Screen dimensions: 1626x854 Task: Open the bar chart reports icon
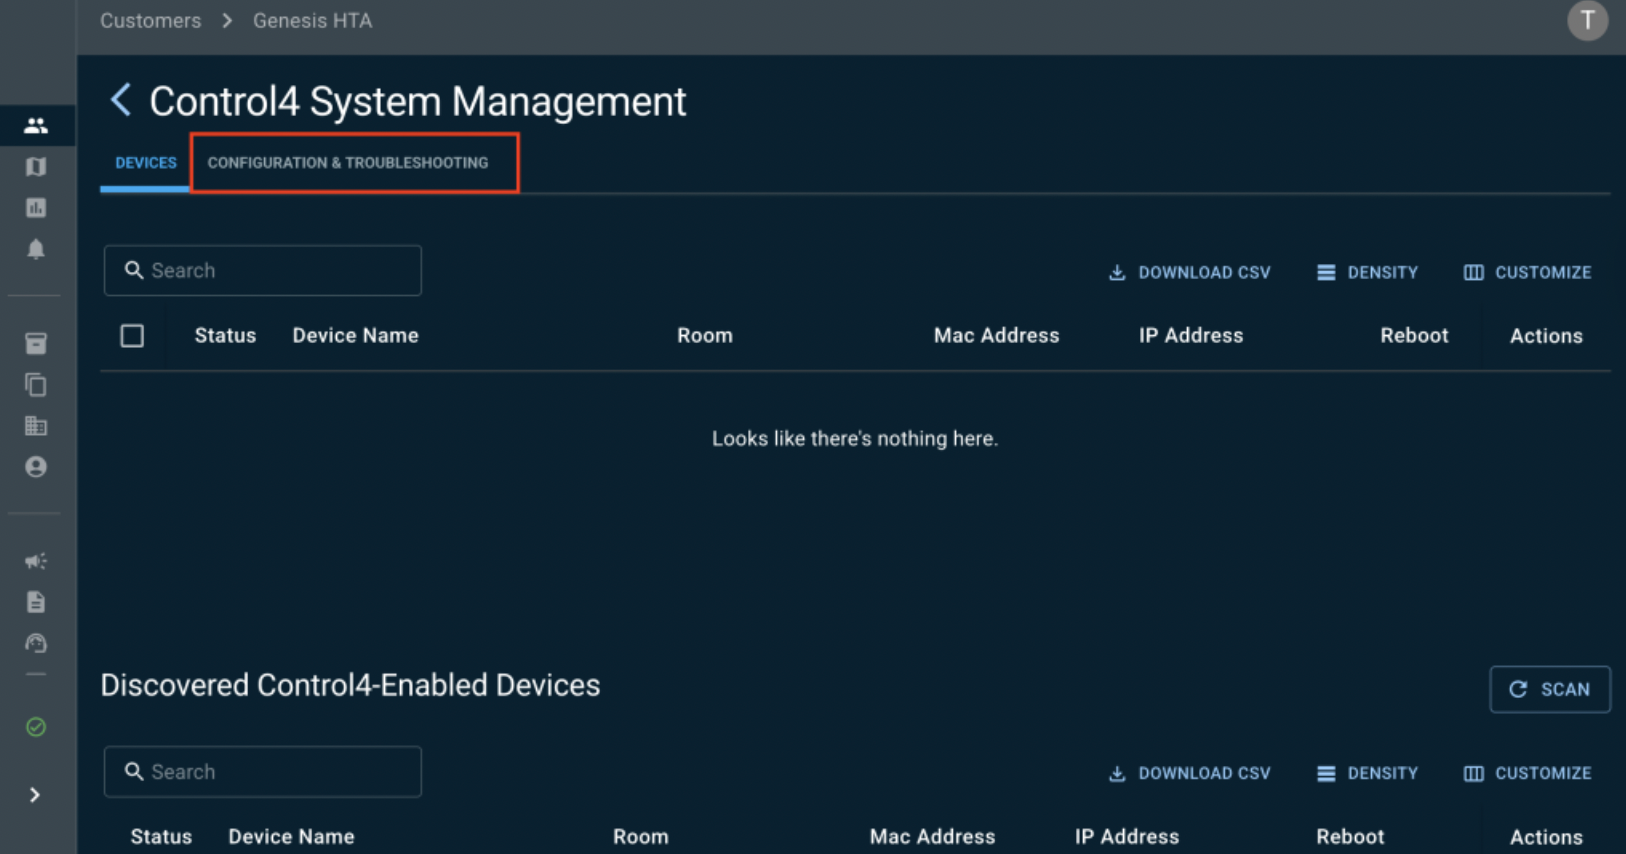click(x=36, y=208)
